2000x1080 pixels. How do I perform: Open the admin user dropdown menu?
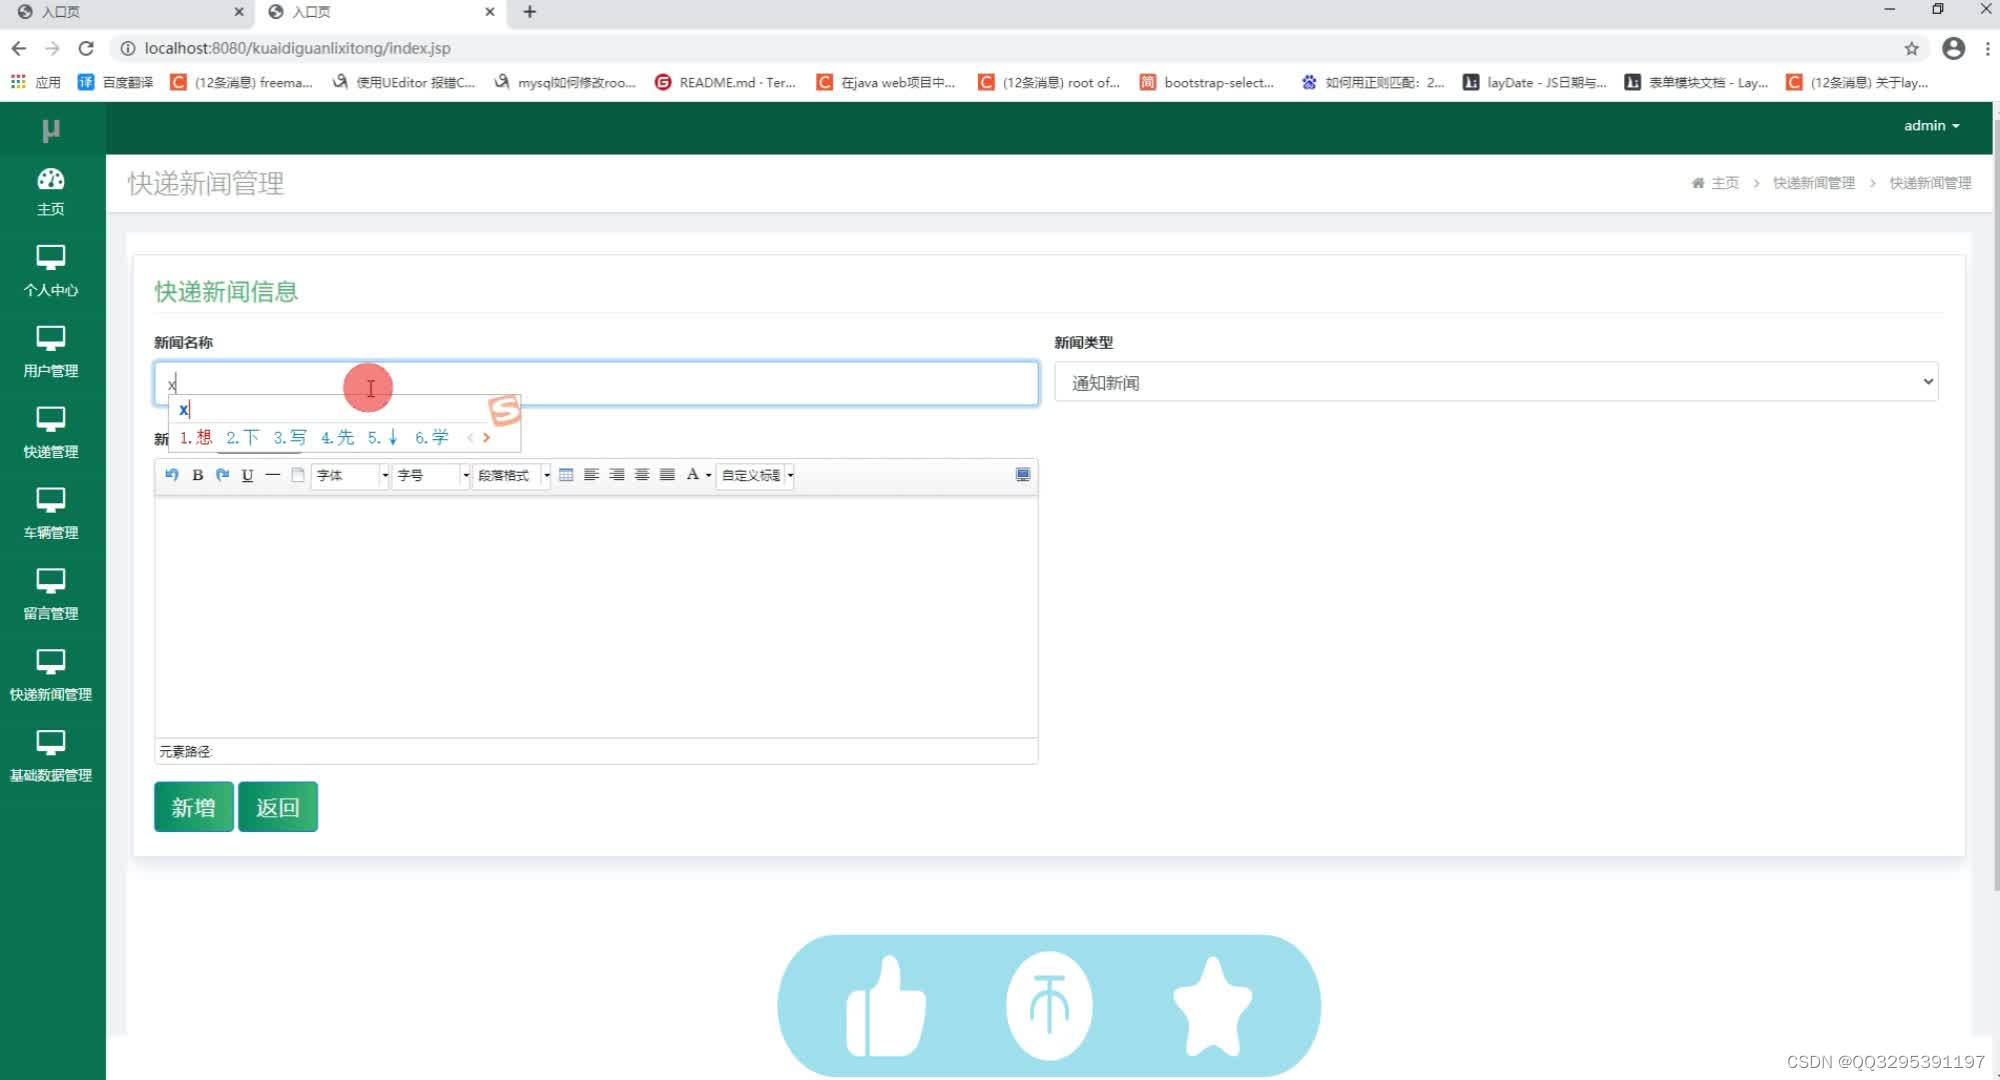coord(1931,126)
